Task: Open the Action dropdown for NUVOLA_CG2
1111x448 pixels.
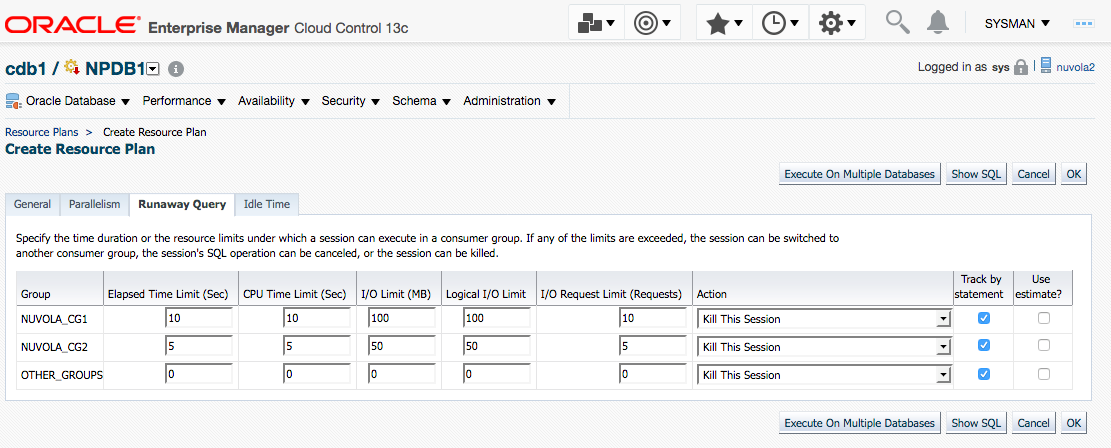Action: (x=823, y=347)
